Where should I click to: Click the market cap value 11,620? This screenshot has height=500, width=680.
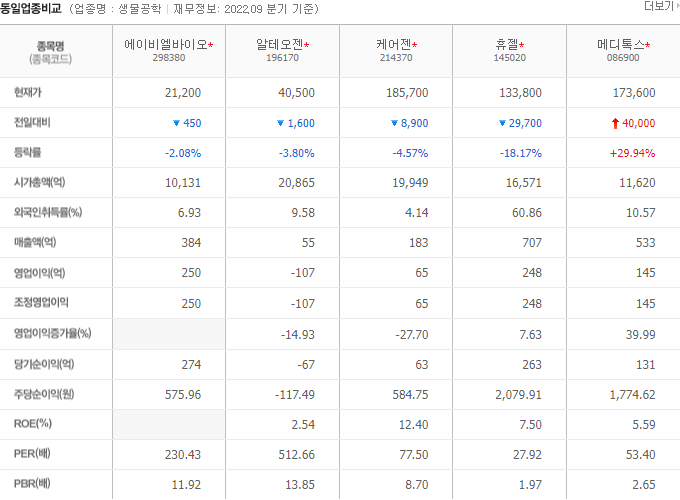pos(637,183)
